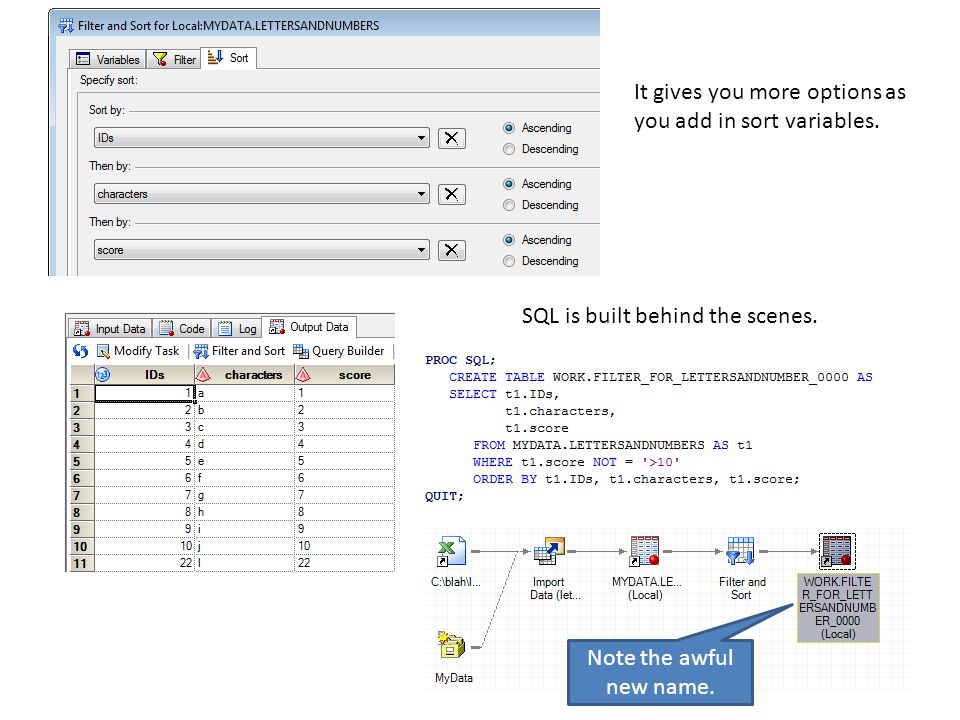Switch to the Filter tab
Image resolution: width=960 pixels, height=720 pixels.
coord(174,59)
